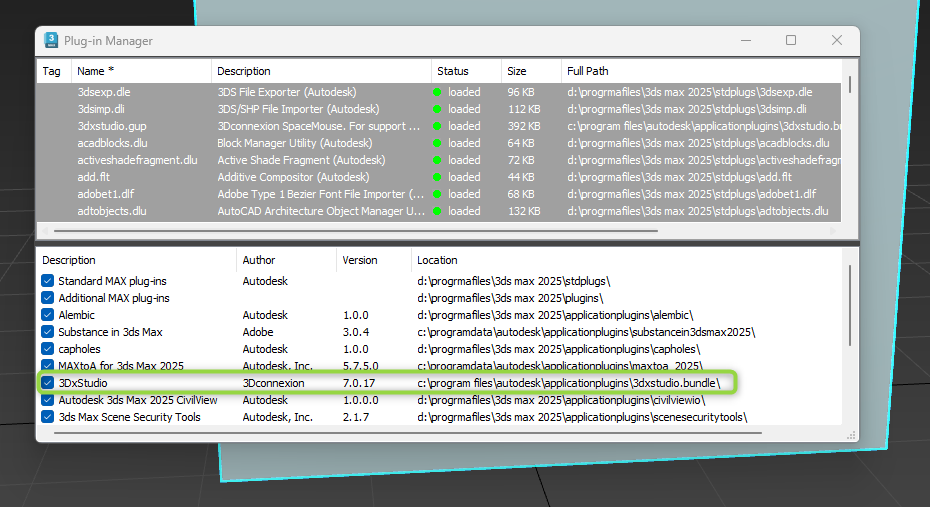The image size is (930, 507).
Task: Maximize the Plug-in Manager window
Action: pos(791,40)
